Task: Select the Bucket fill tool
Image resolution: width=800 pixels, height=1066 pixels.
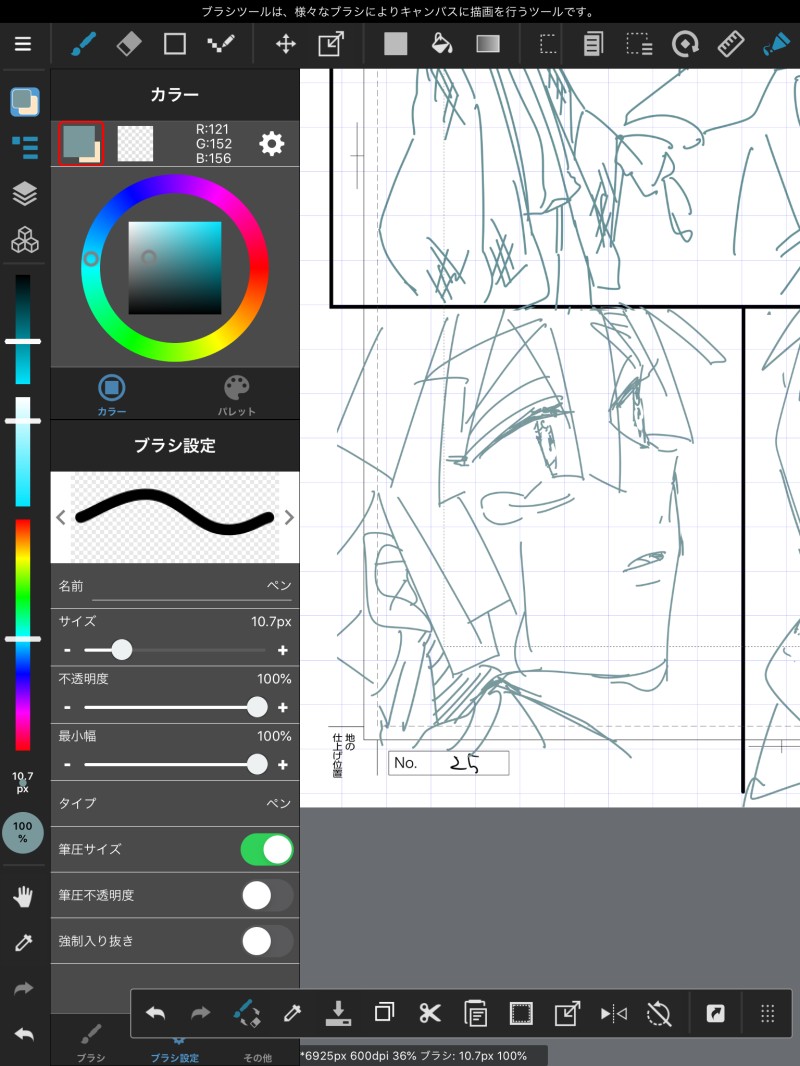Action: [x=442, y=44]
